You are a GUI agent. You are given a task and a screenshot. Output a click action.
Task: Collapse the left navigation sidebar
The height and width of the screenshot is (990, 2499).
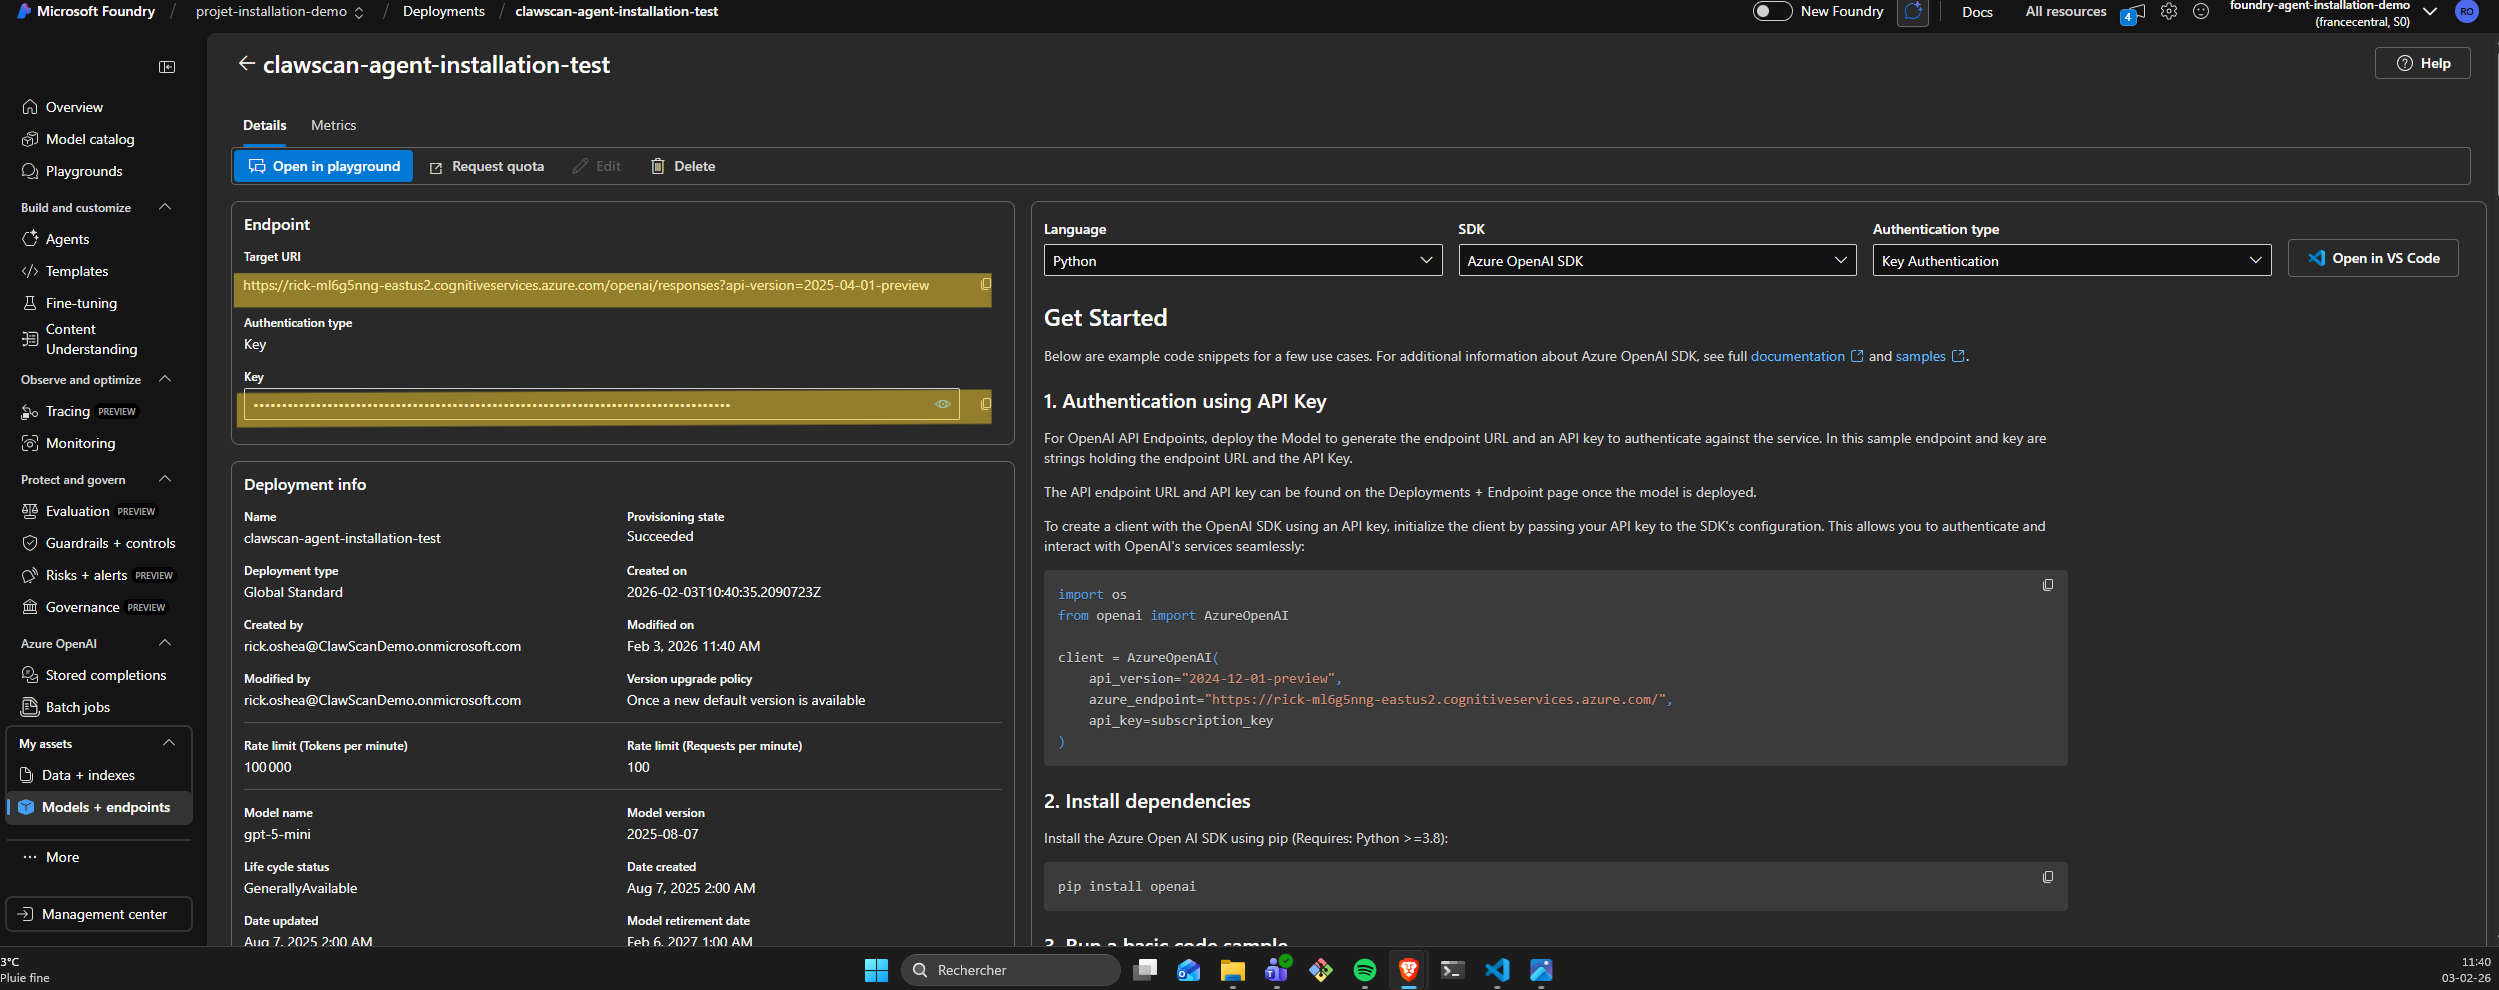[x=167, y=67]
